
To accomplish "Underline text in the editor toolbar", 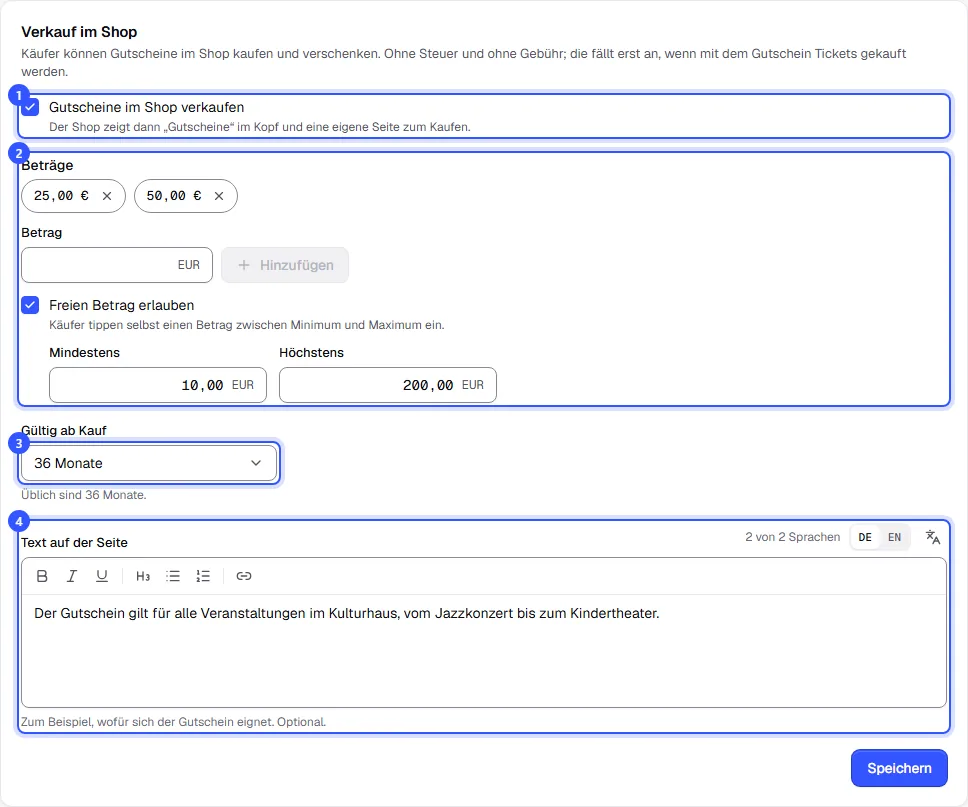I will [x=102, y=576].
